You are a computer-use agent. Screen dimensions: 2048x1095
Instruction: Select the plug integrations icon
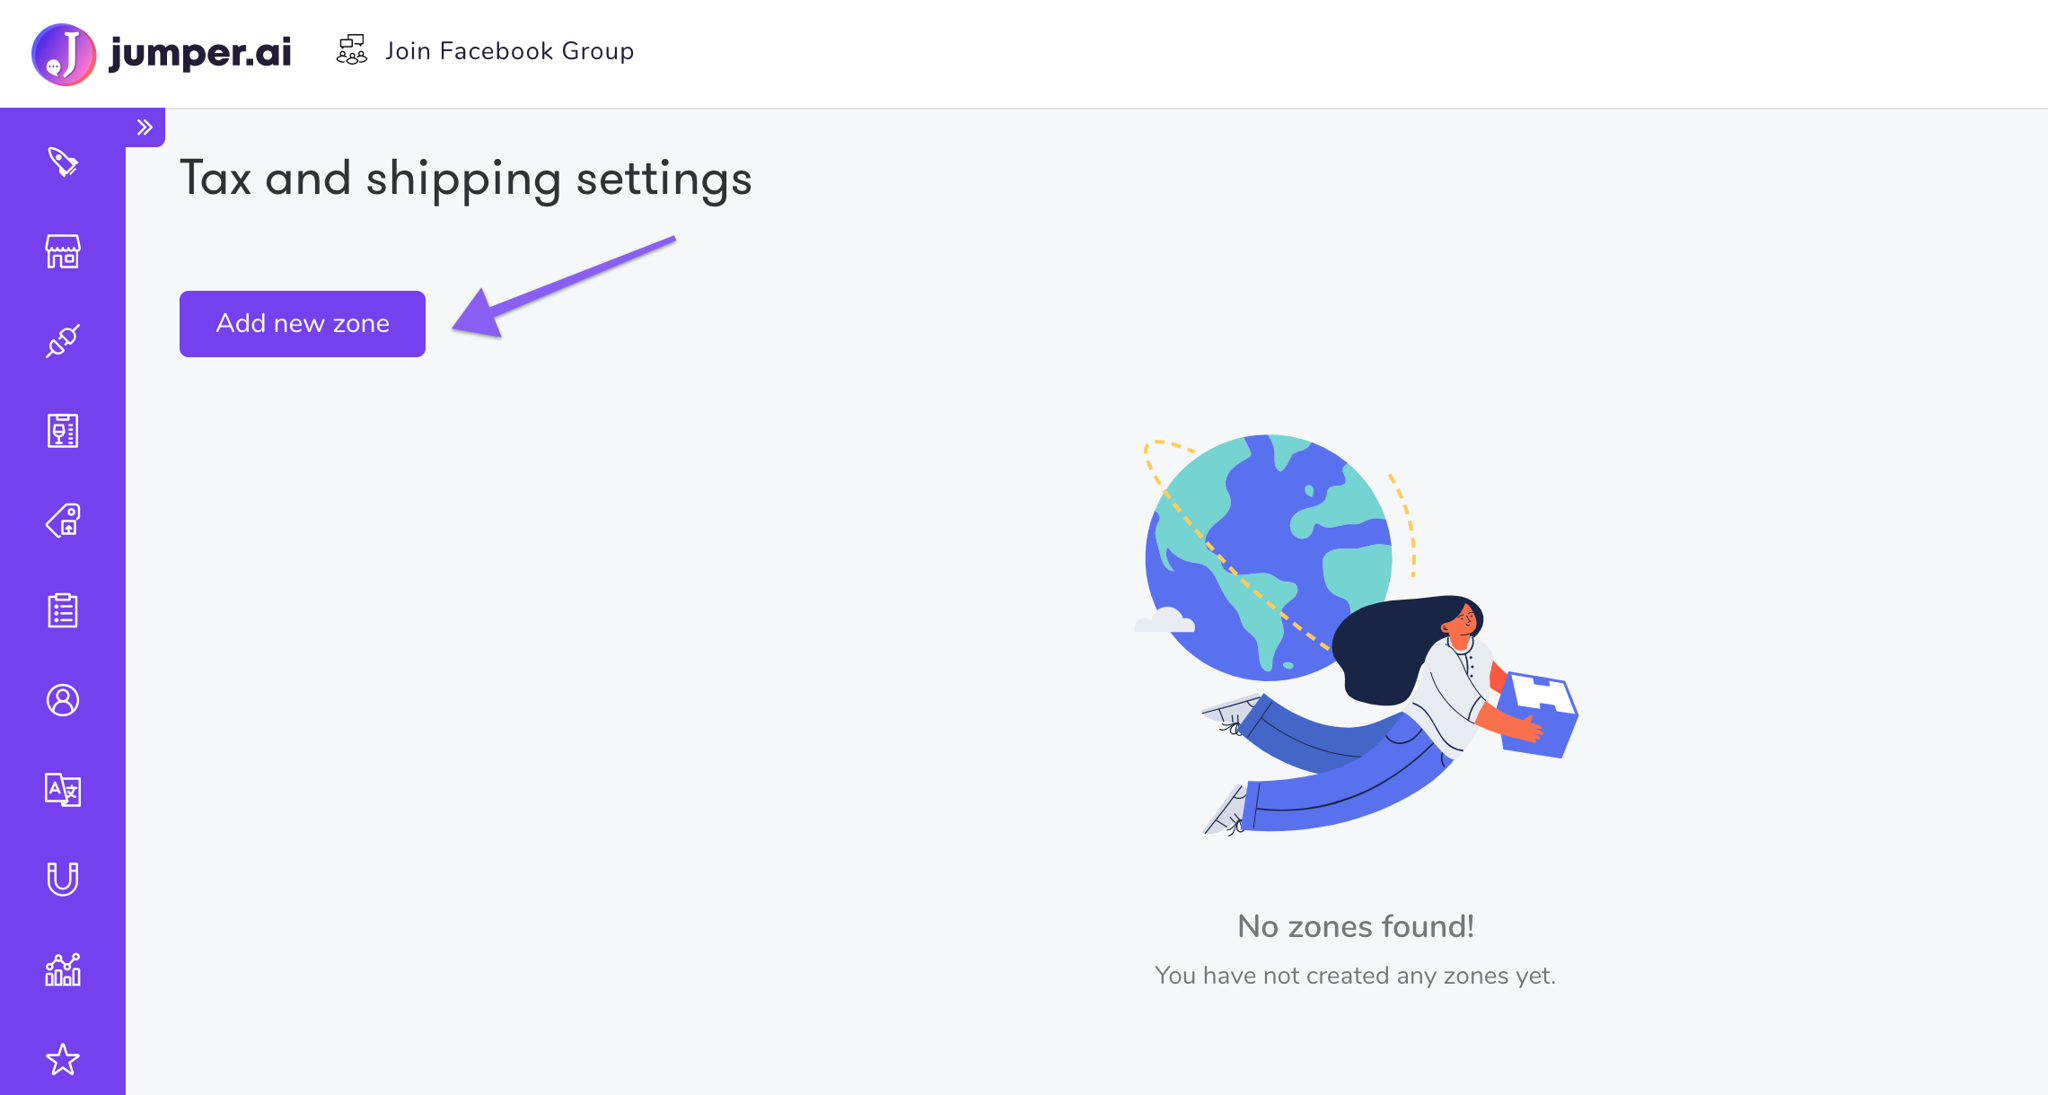(62, 341)
